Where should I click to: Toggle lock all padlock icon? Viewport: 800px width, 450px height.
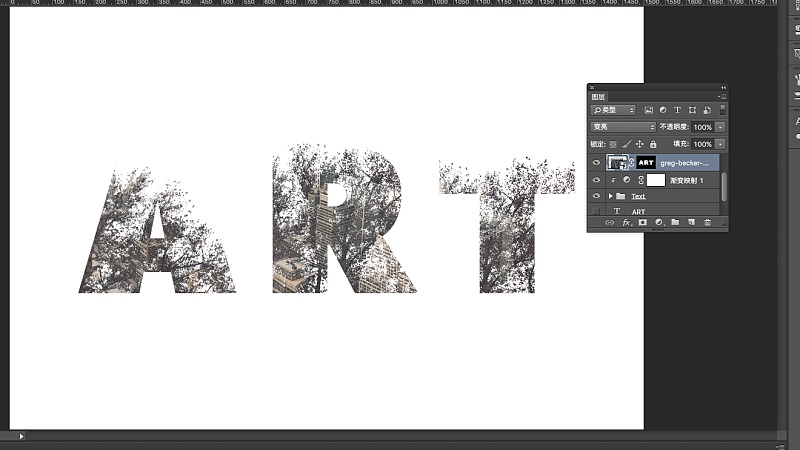(x=653, y=144)
